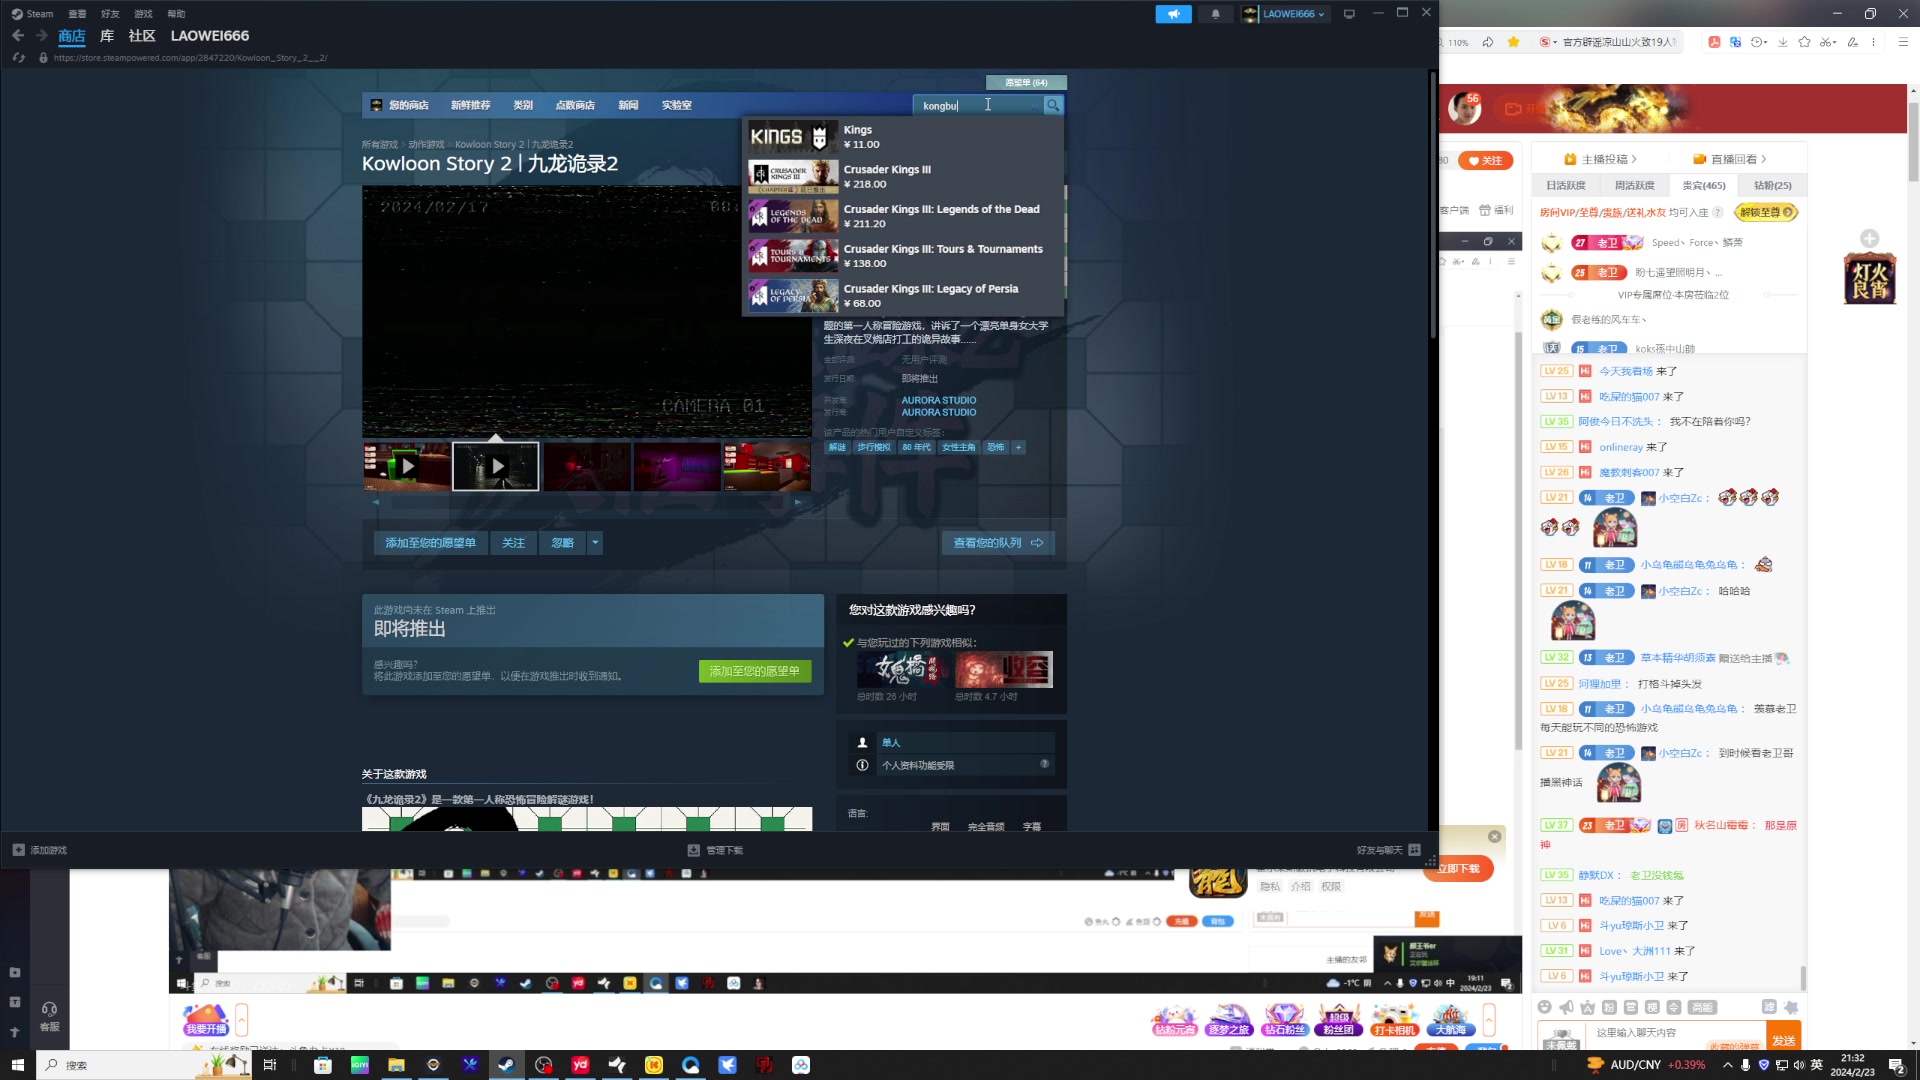Click the Steam back navigation arrow
This screenshot has height=1080, width=1920.
click(18, 36)
